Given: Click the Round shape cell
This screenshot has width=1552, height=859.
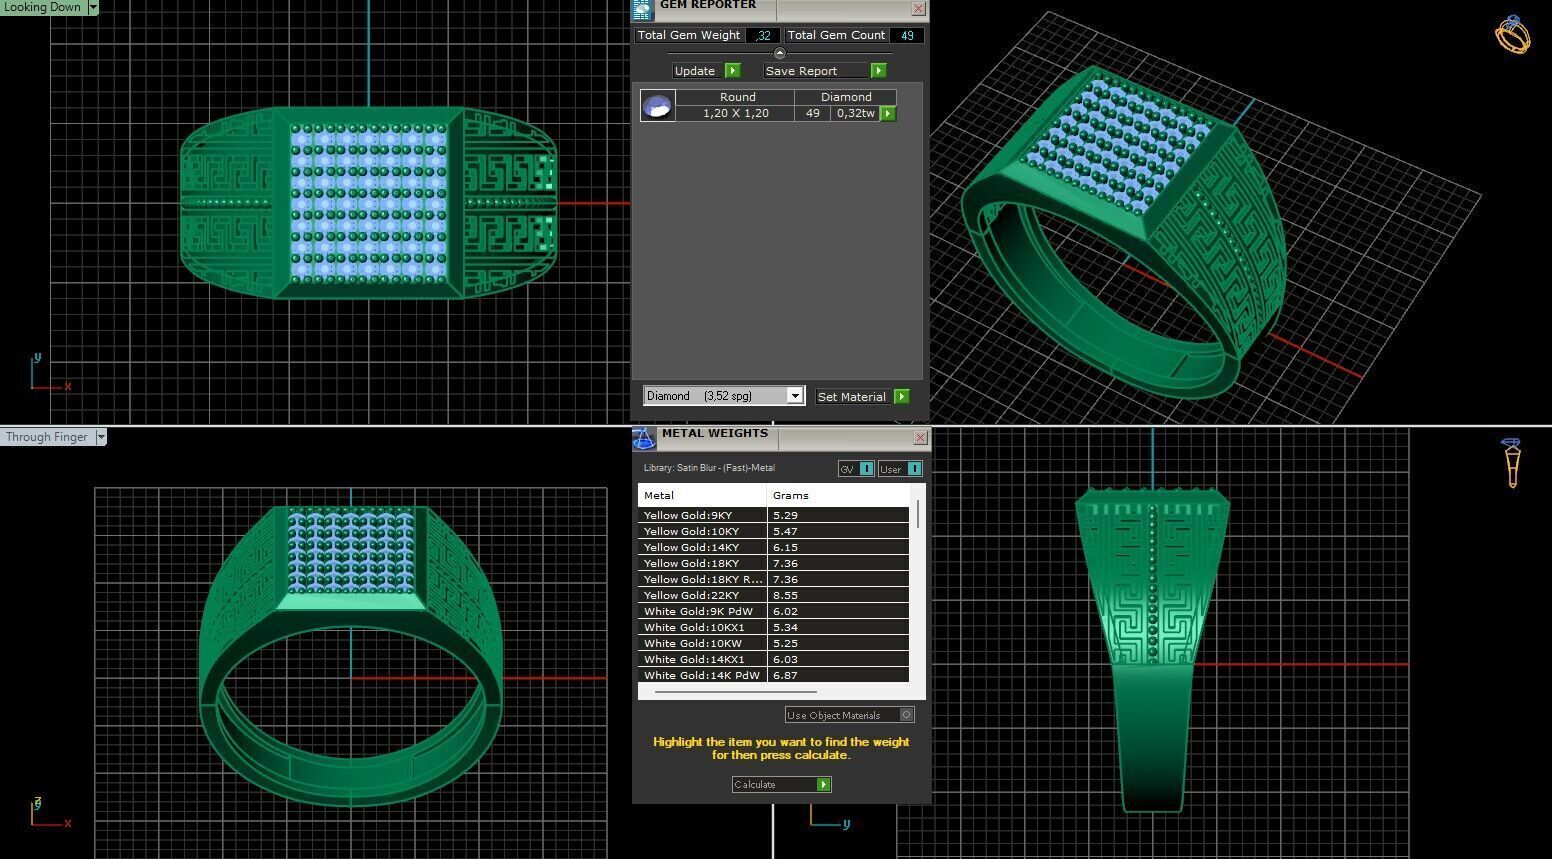Looking at the screenshot, I should tap(737, 97).
